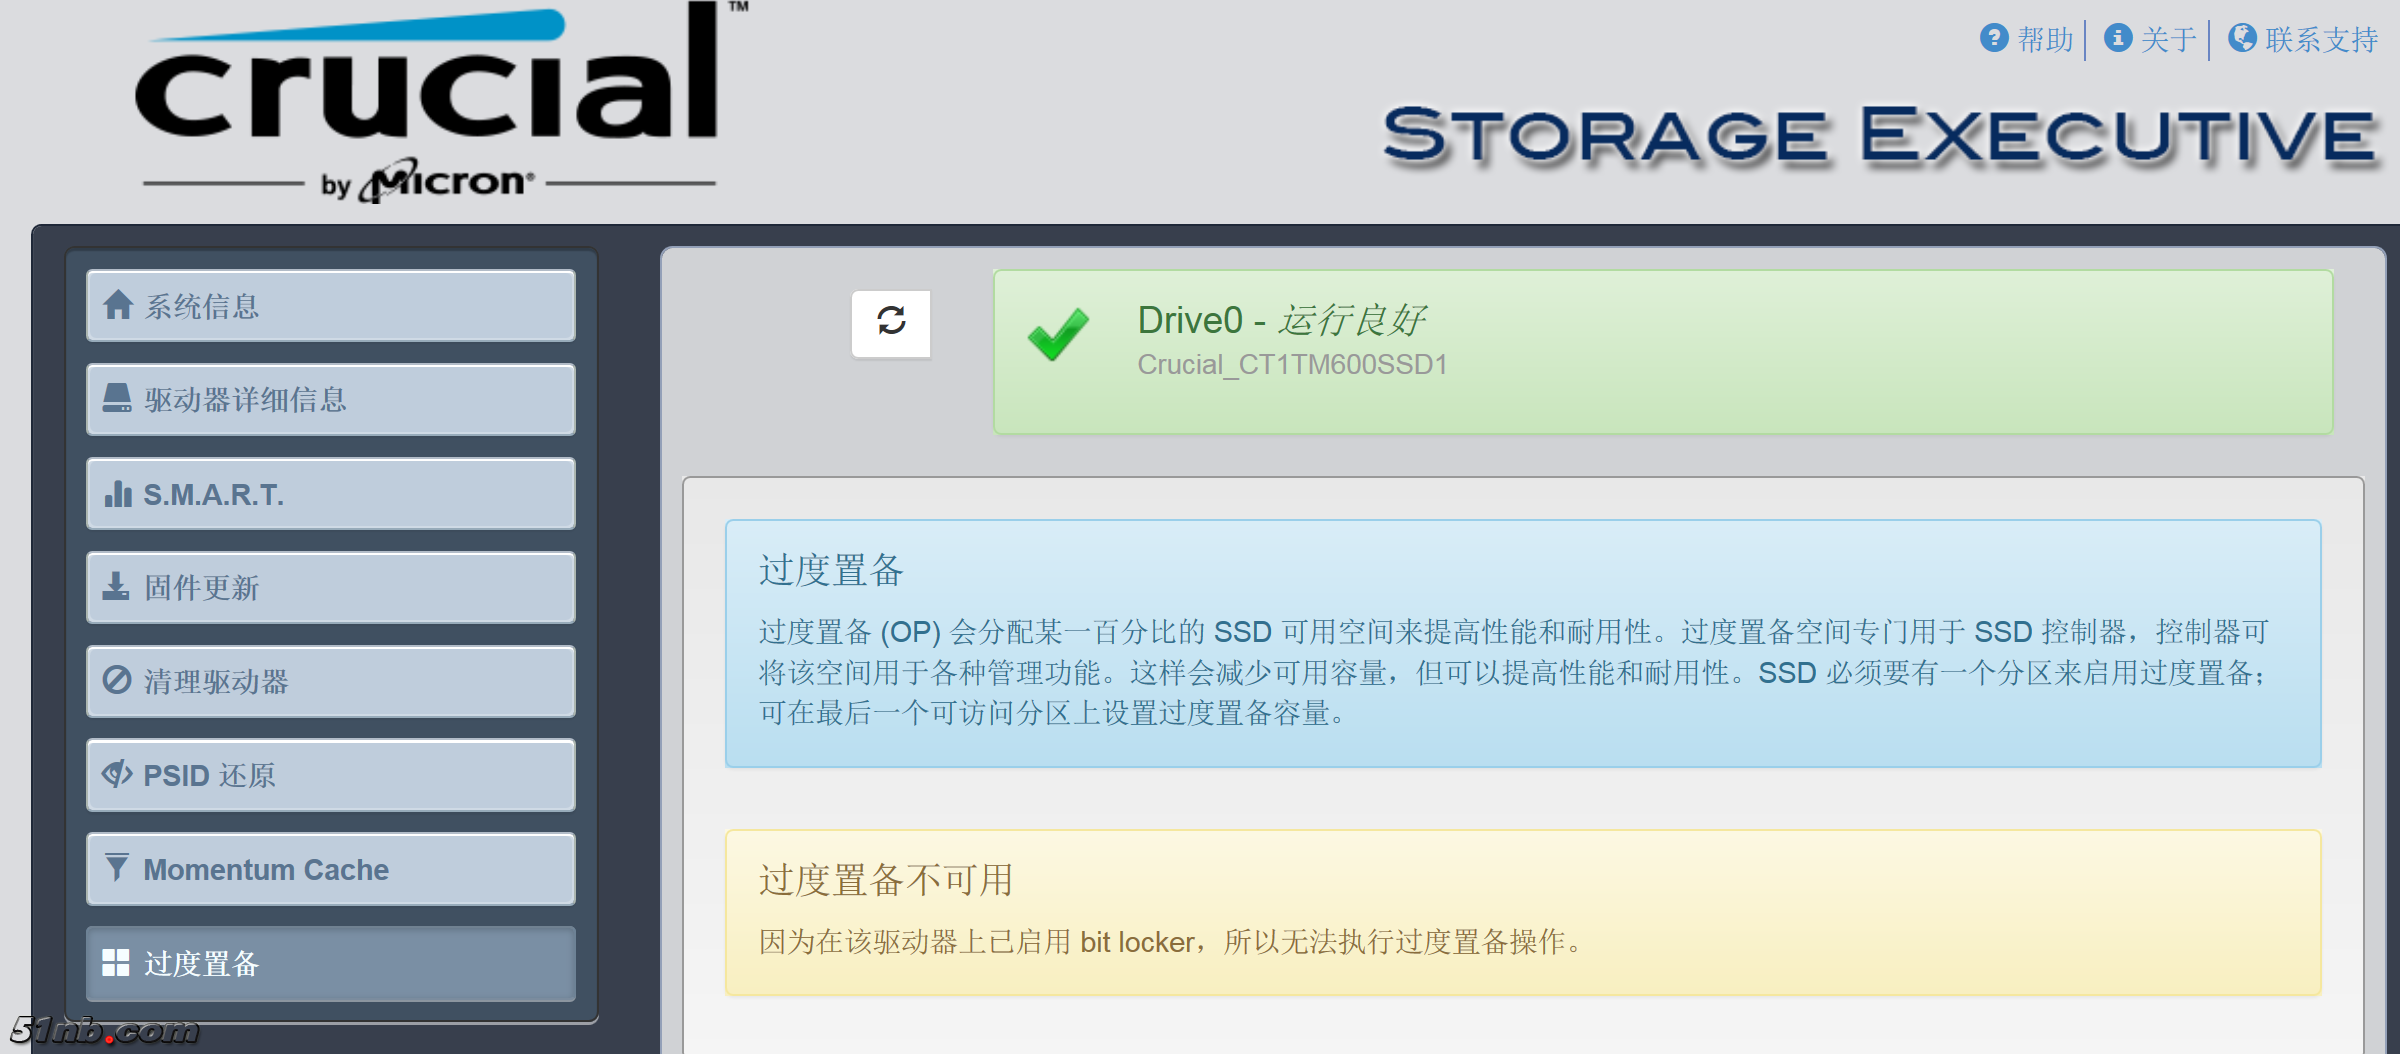Viewport: 2400px width, 1054px height.
Task: Click the filter icon beside Momentum Cache
Action: (x=117, y=868)
